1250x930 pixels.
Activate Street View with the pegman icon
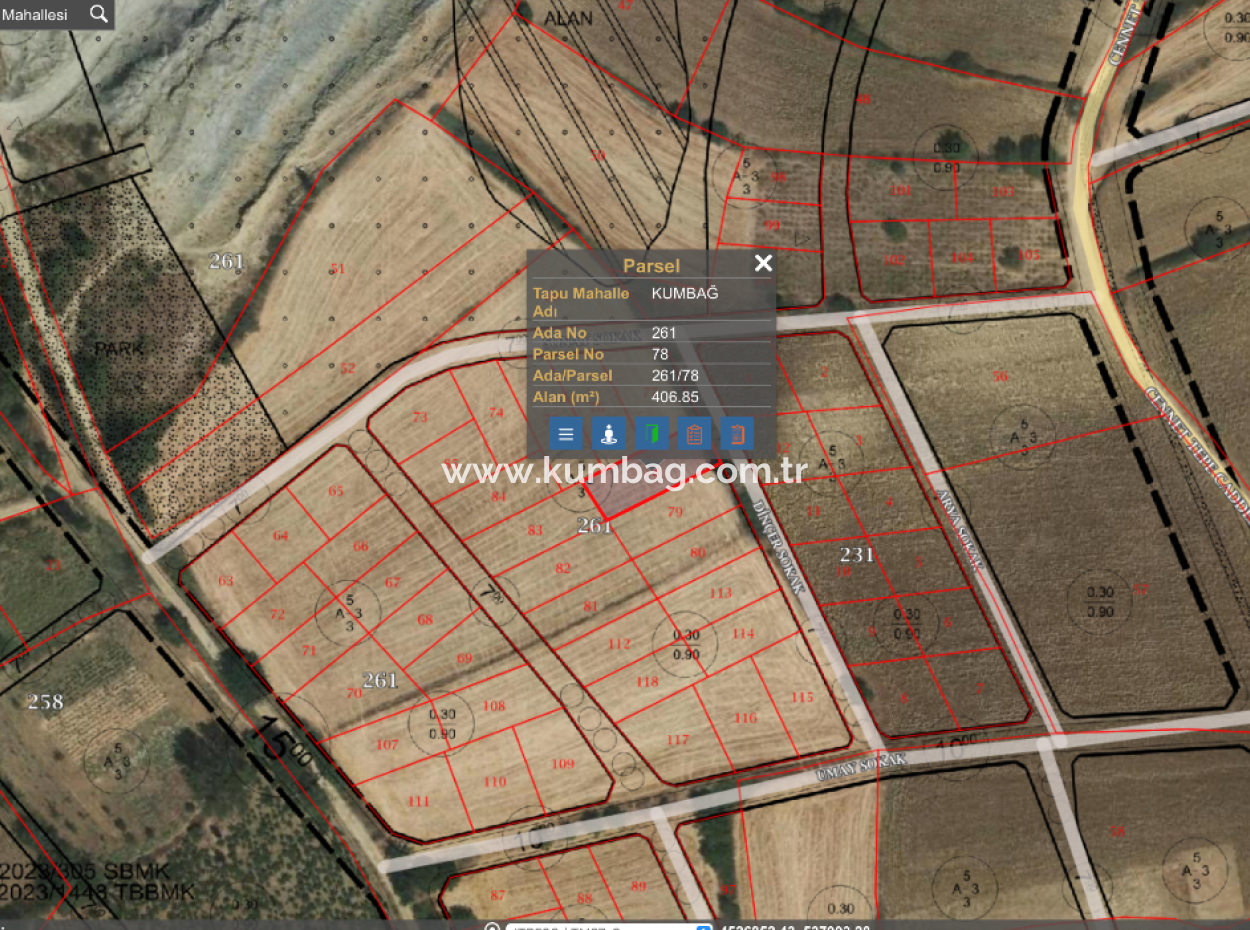609,433
